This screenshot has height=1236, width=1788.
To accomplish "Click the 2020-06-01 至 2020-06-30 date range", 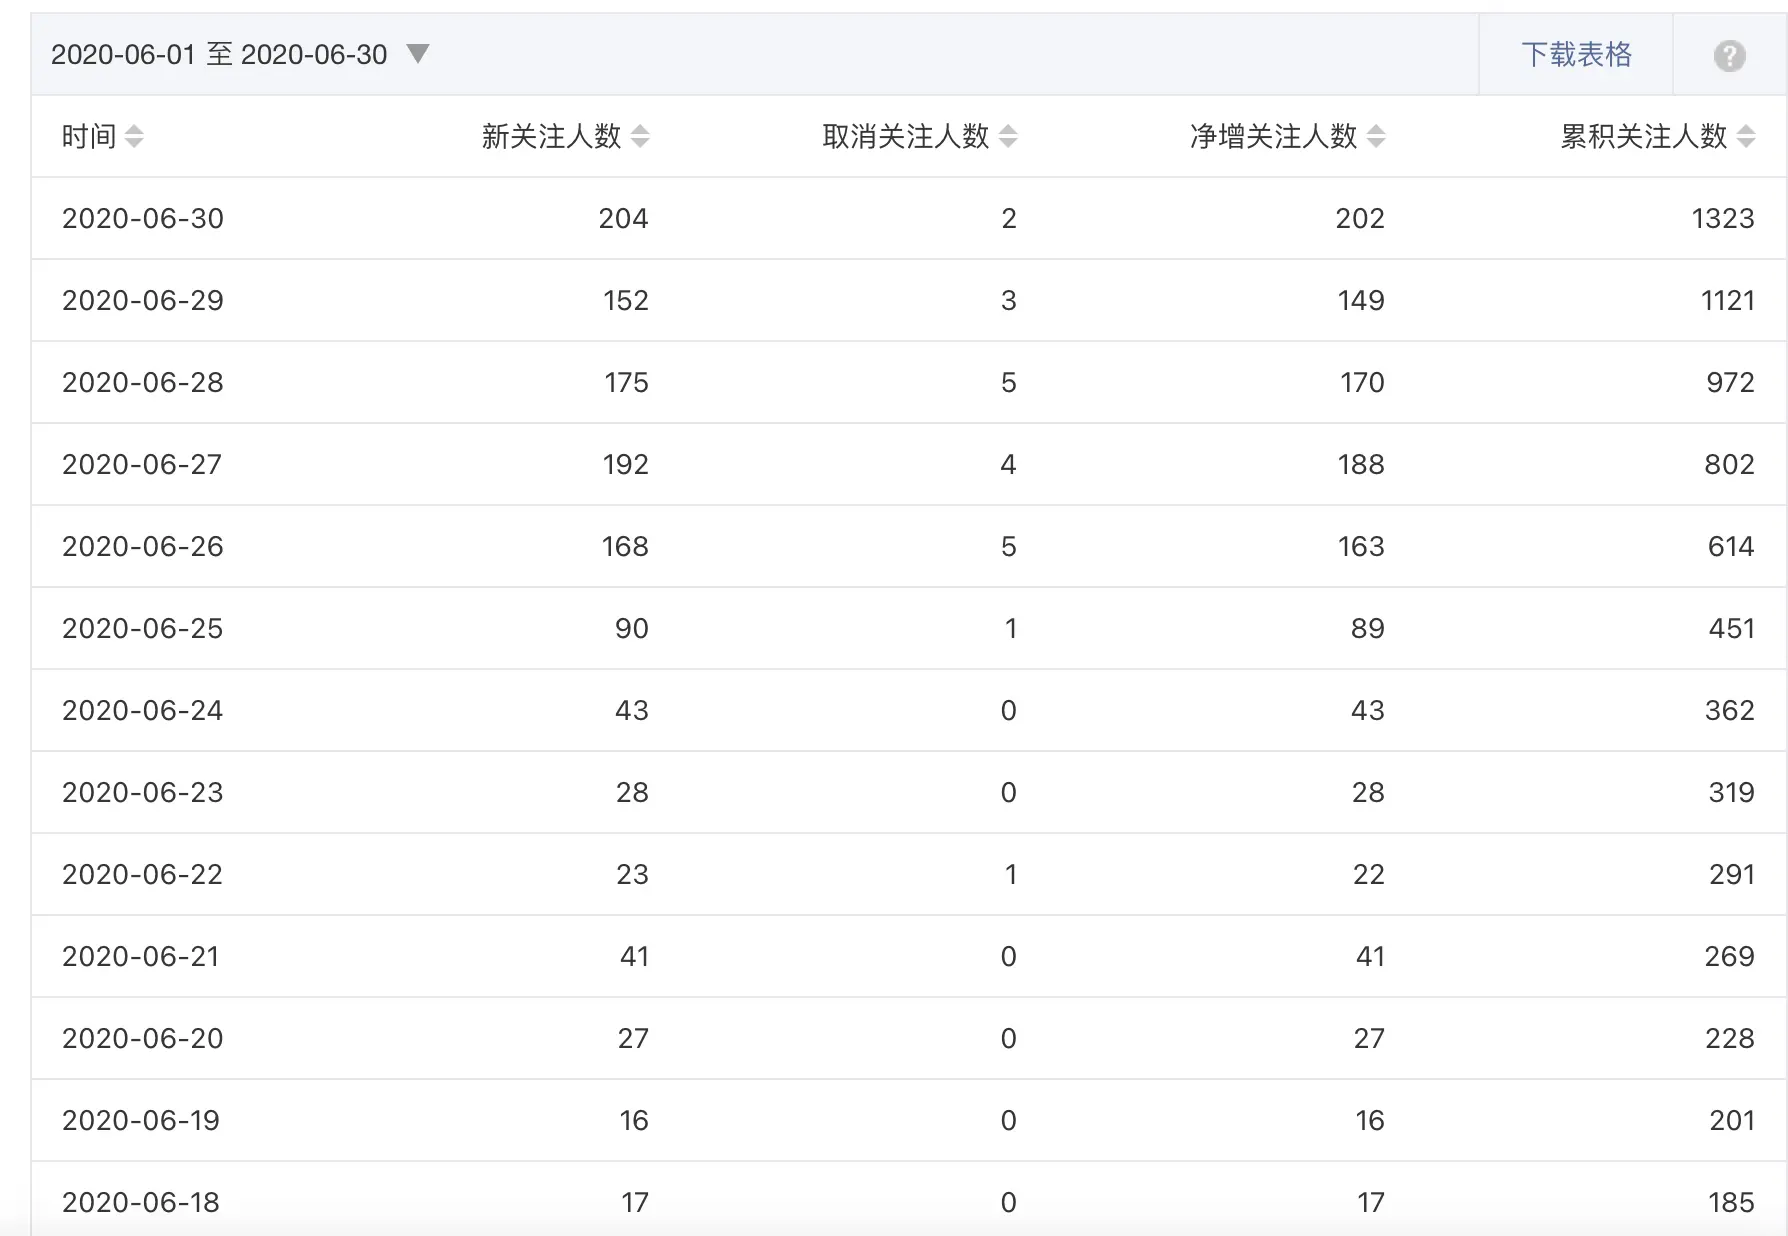I will pyautogui.click(x=219, y=55).
